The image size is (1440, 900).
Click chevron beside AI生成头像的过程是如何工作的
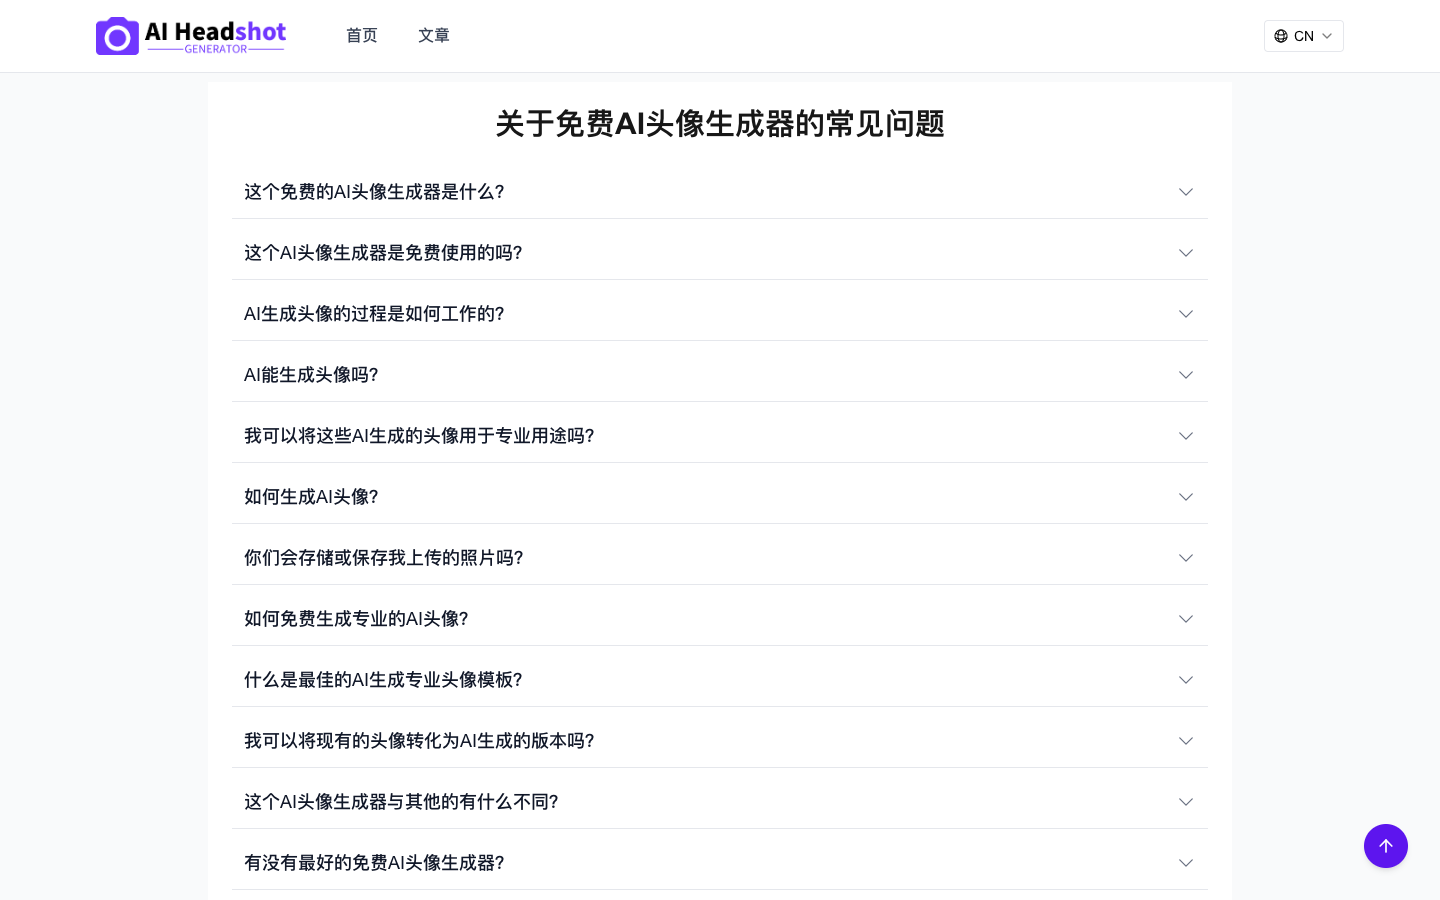pos(1185,314)
